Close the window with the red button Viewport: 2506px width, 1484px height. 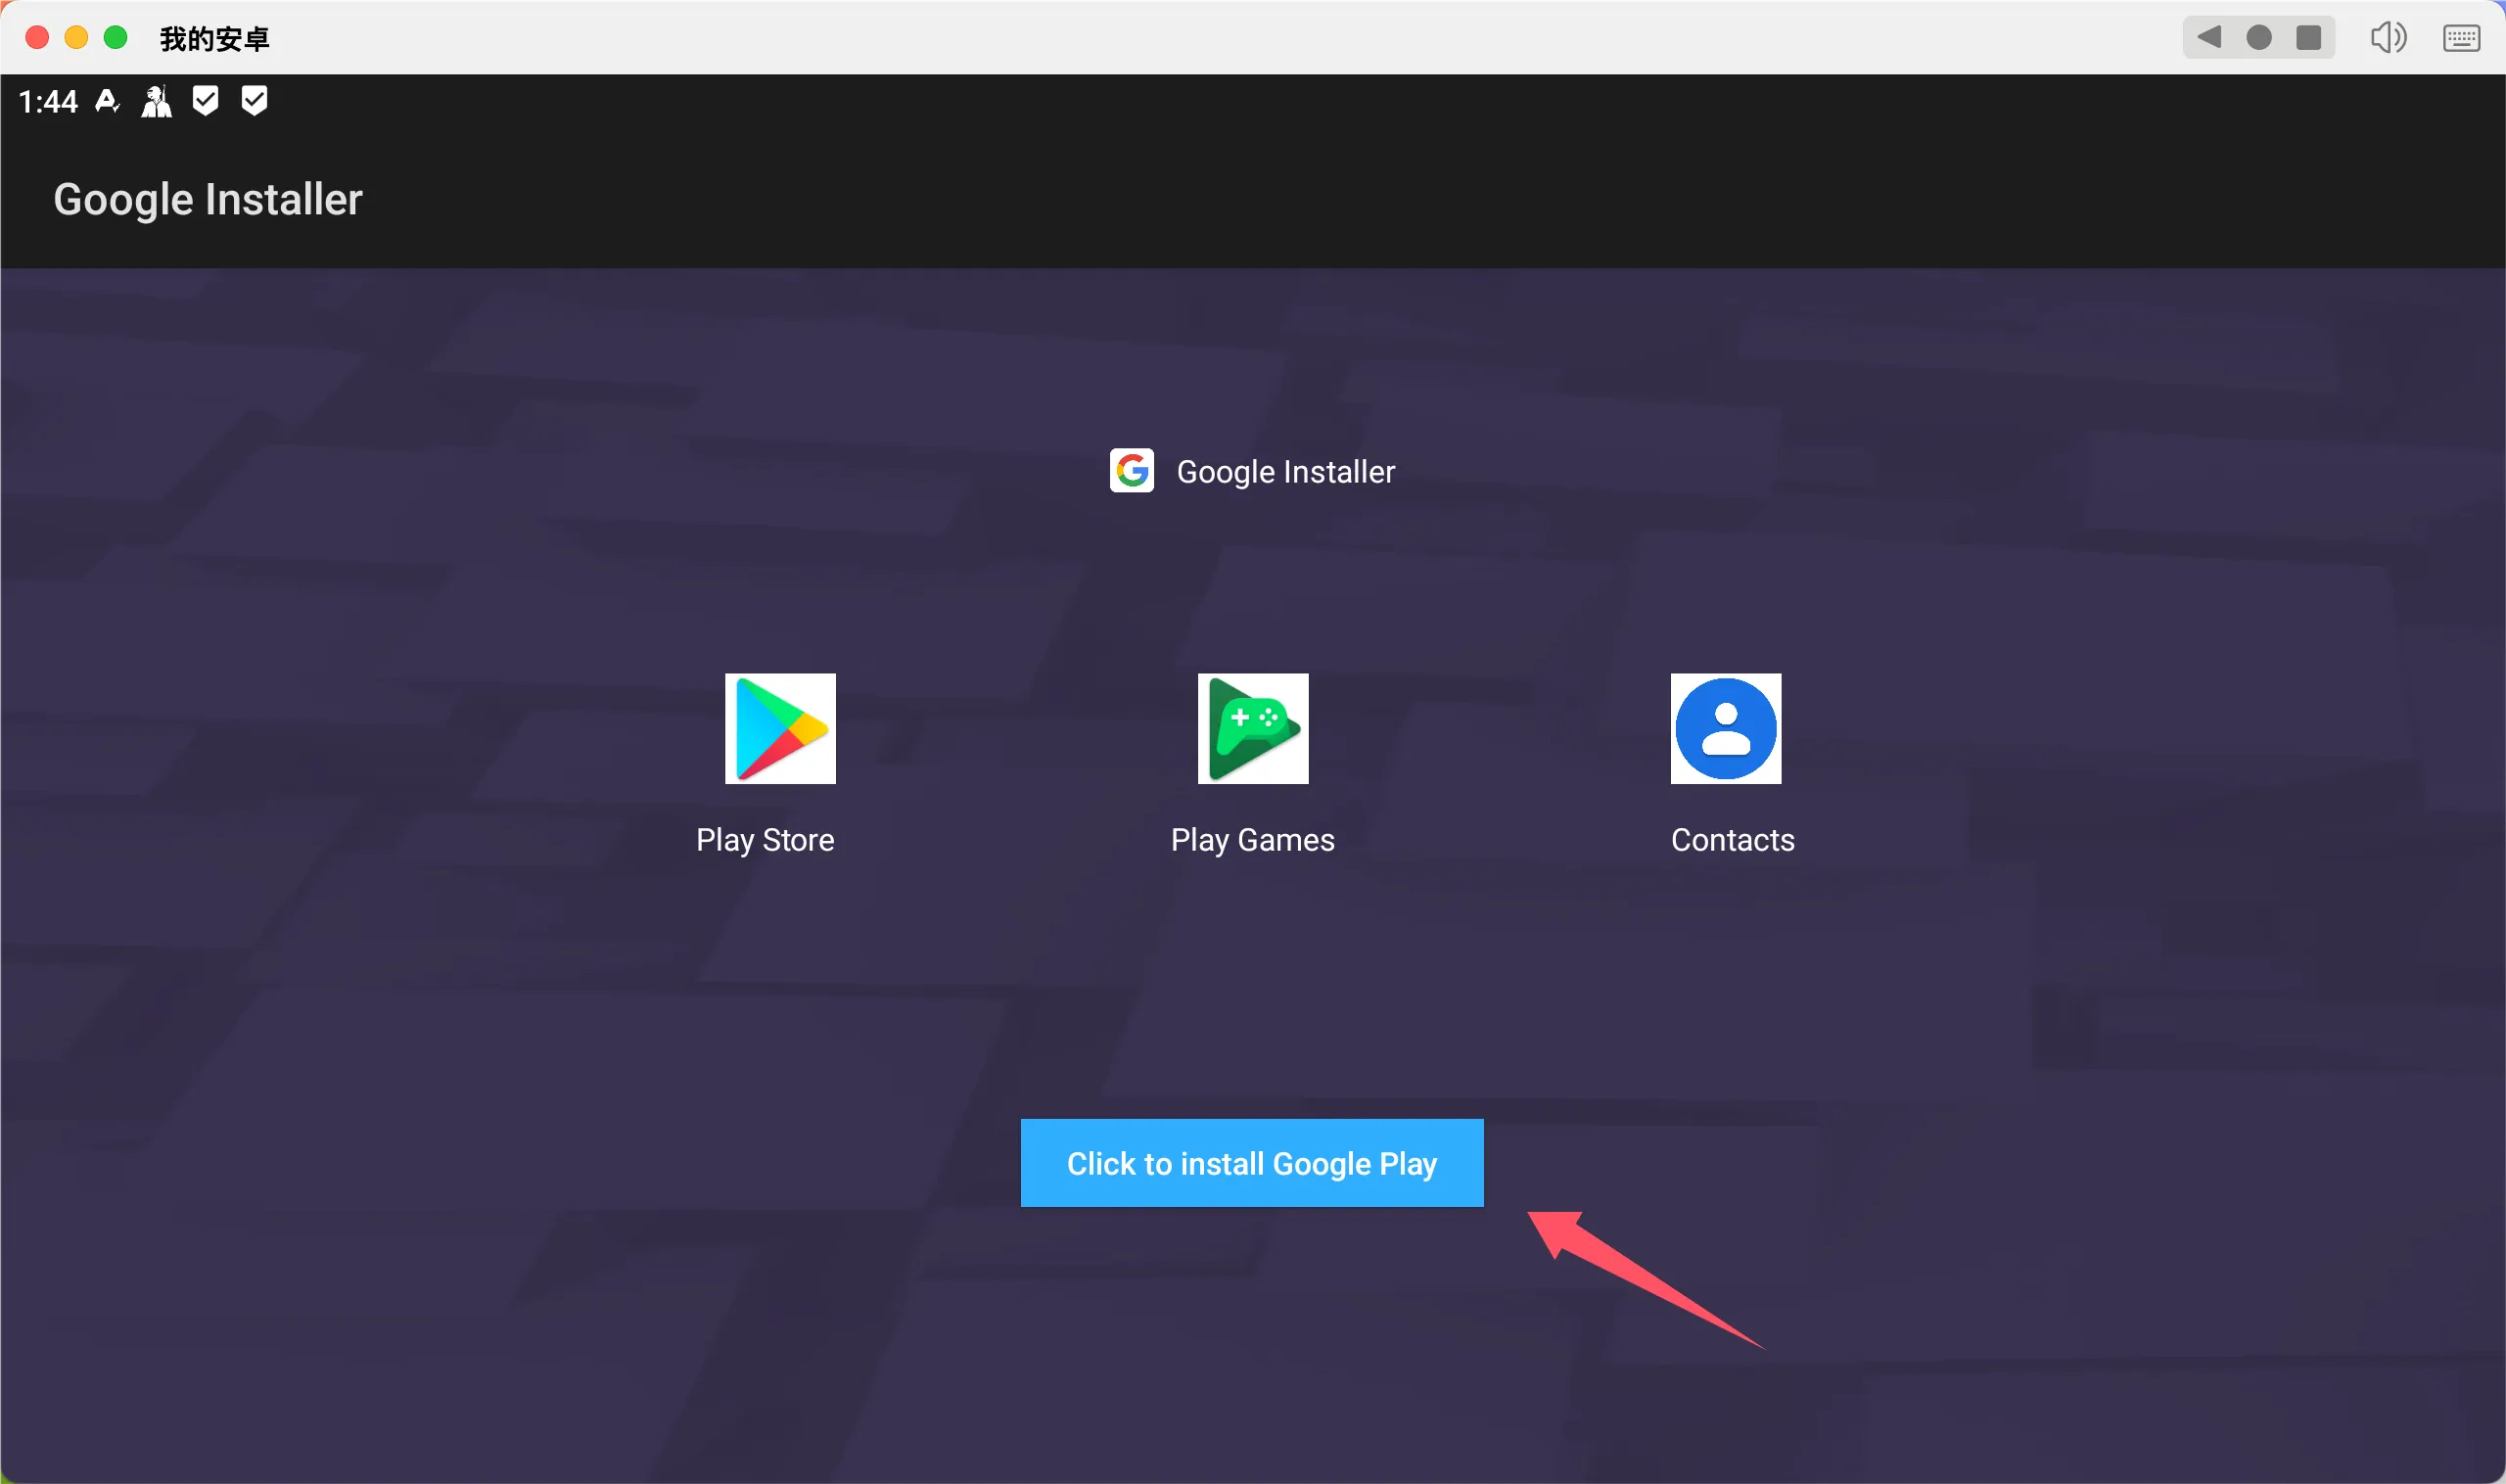coord(37,38)
